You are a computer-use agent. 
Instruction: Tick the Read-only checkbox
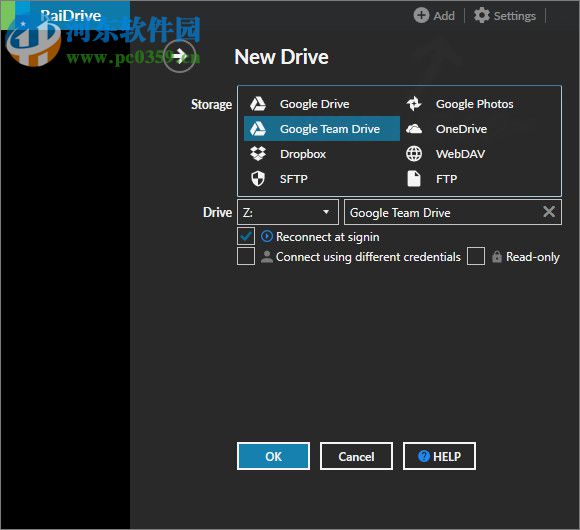476,256
